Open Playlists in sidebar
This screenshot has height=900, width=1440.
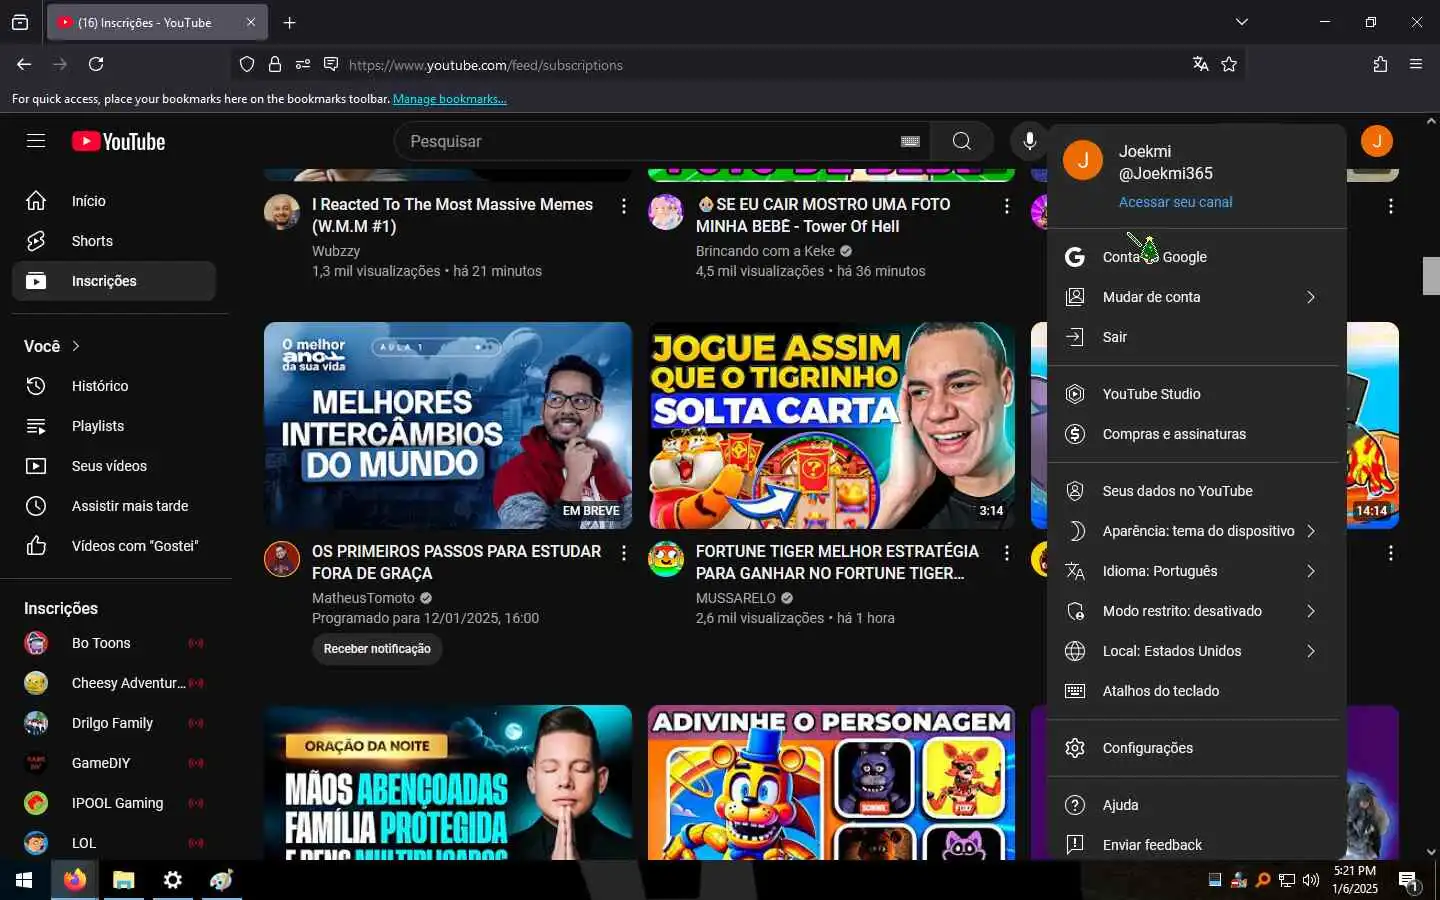click(x=114, y=426)
